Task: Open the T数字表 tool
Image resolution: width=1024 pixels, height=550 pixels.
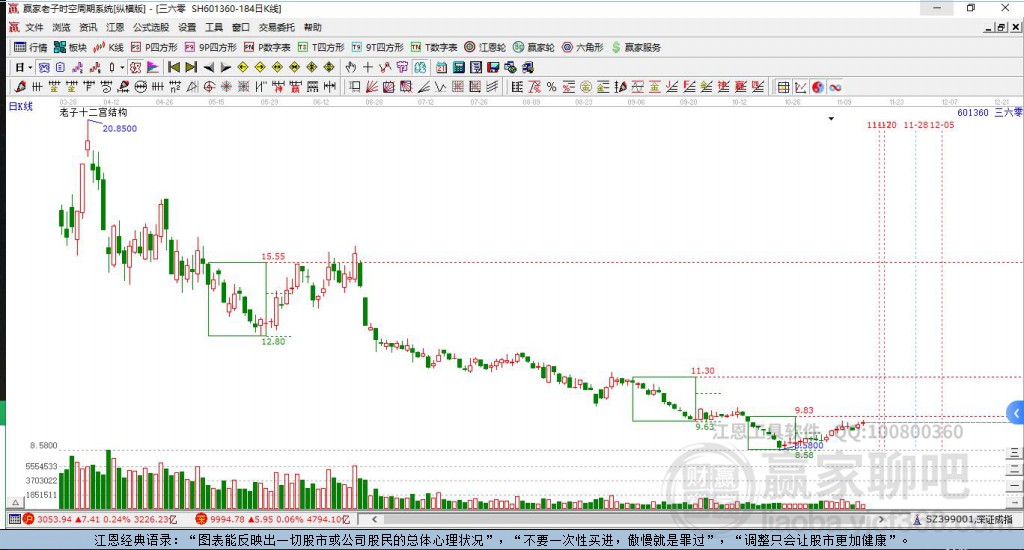Action: coord(434,47)
